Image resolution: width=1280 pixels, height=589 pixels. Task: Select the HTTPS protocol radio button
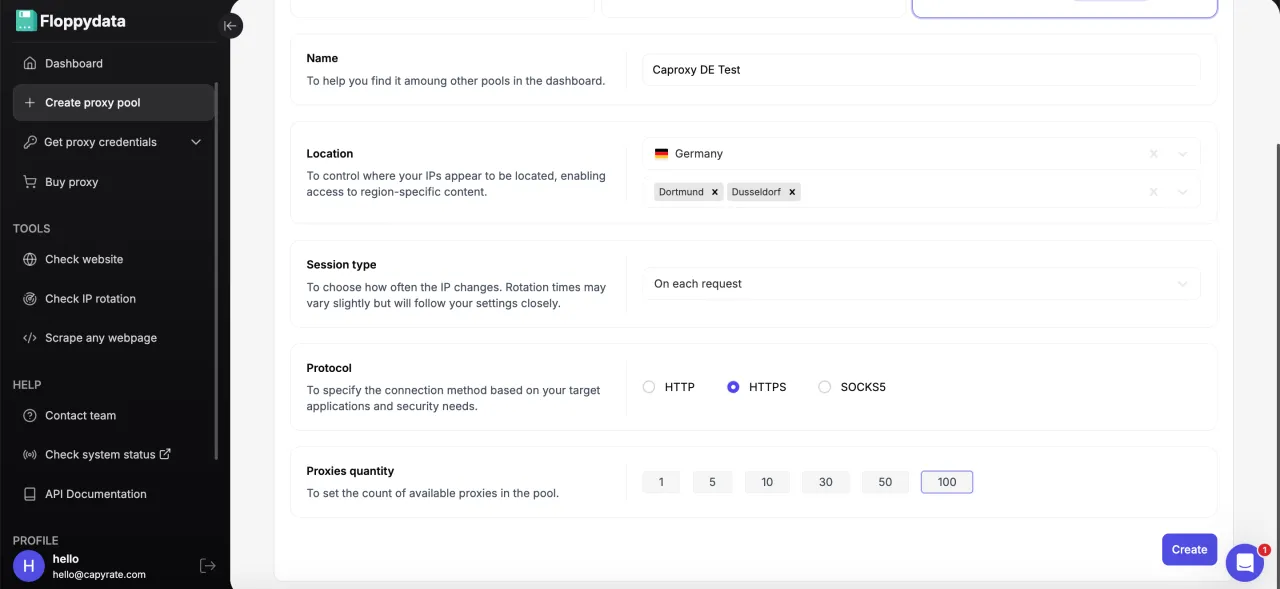[733, 387]
